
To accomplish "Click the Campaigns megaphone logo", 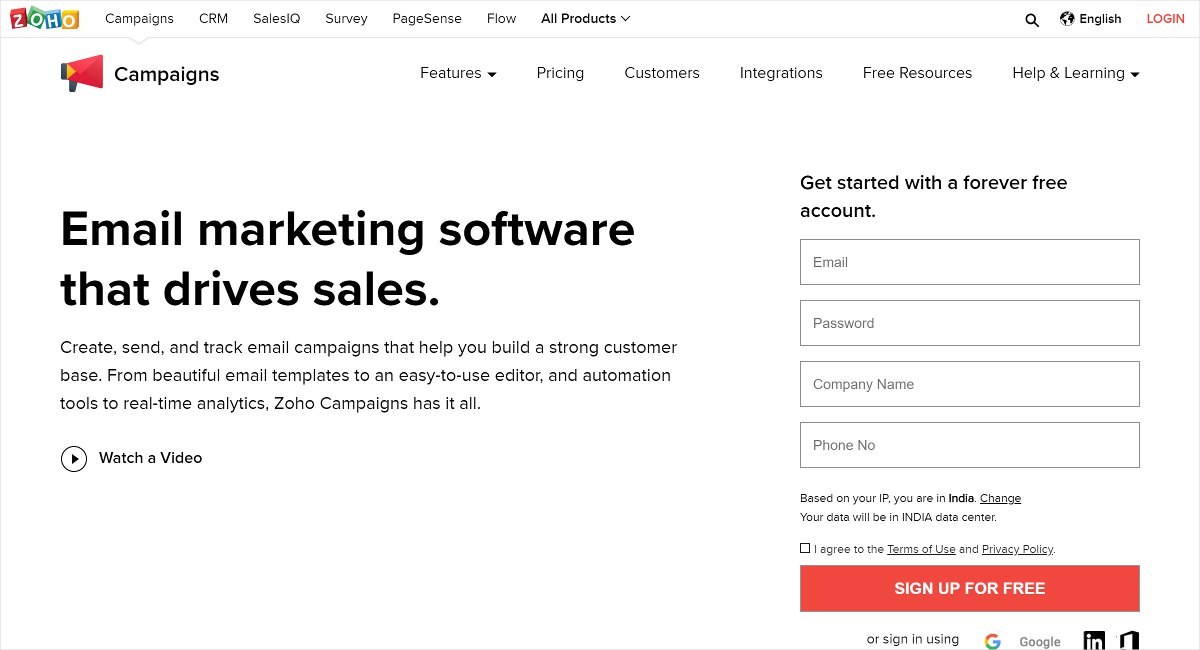I will coord(82,73).
